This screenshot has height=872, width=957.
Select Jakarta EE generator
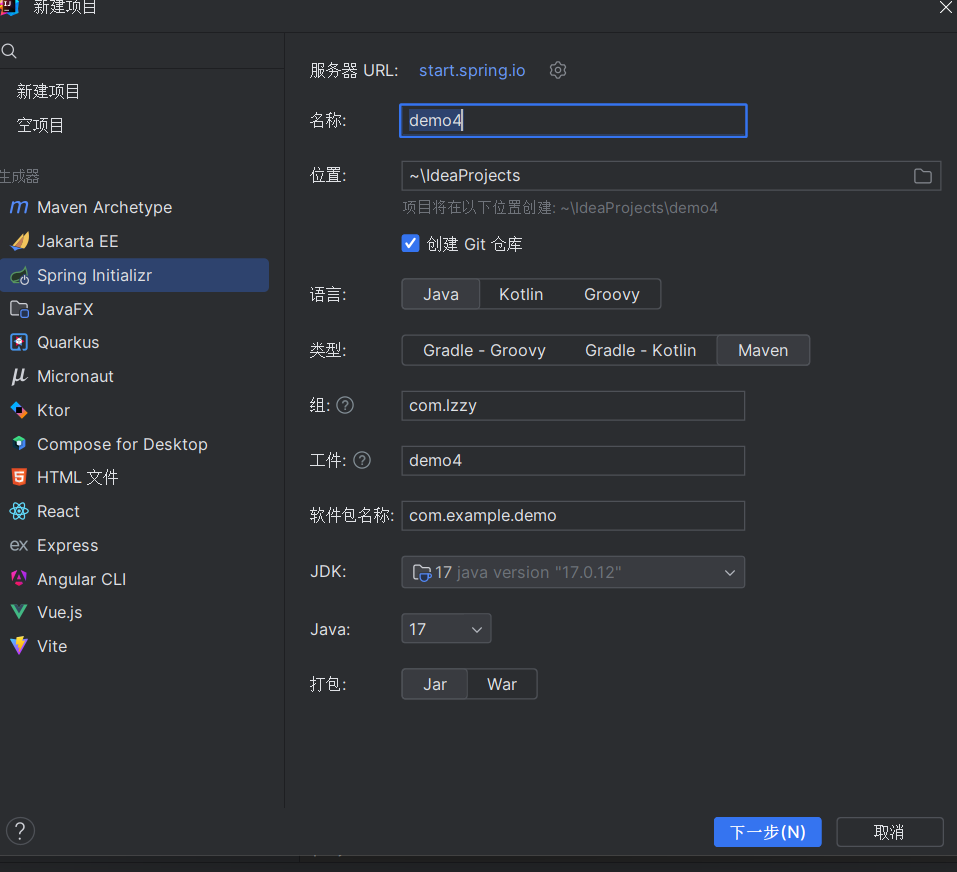134,242
